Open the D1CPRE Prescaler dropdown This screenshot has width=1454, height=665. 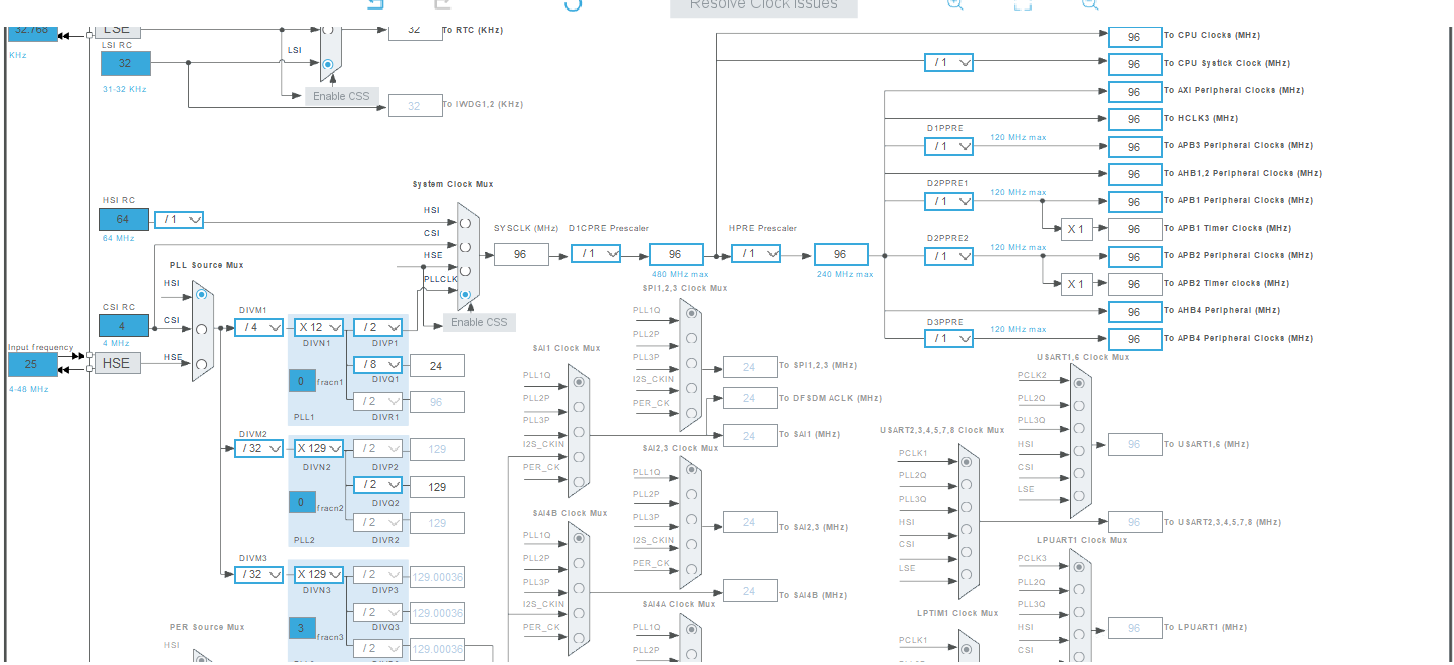coord(596,253)
